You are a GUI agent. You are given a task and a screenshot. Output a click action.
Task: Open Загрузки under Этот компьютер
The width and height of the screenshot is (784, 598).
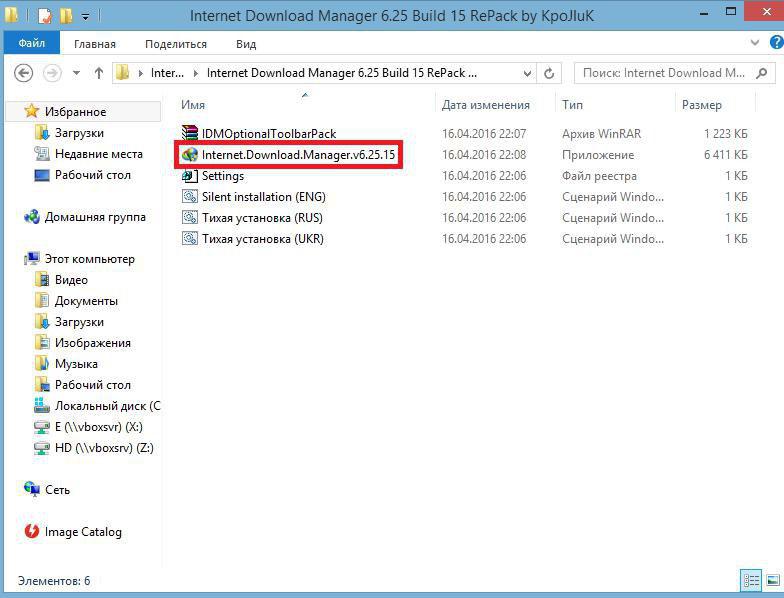point(79,322)
